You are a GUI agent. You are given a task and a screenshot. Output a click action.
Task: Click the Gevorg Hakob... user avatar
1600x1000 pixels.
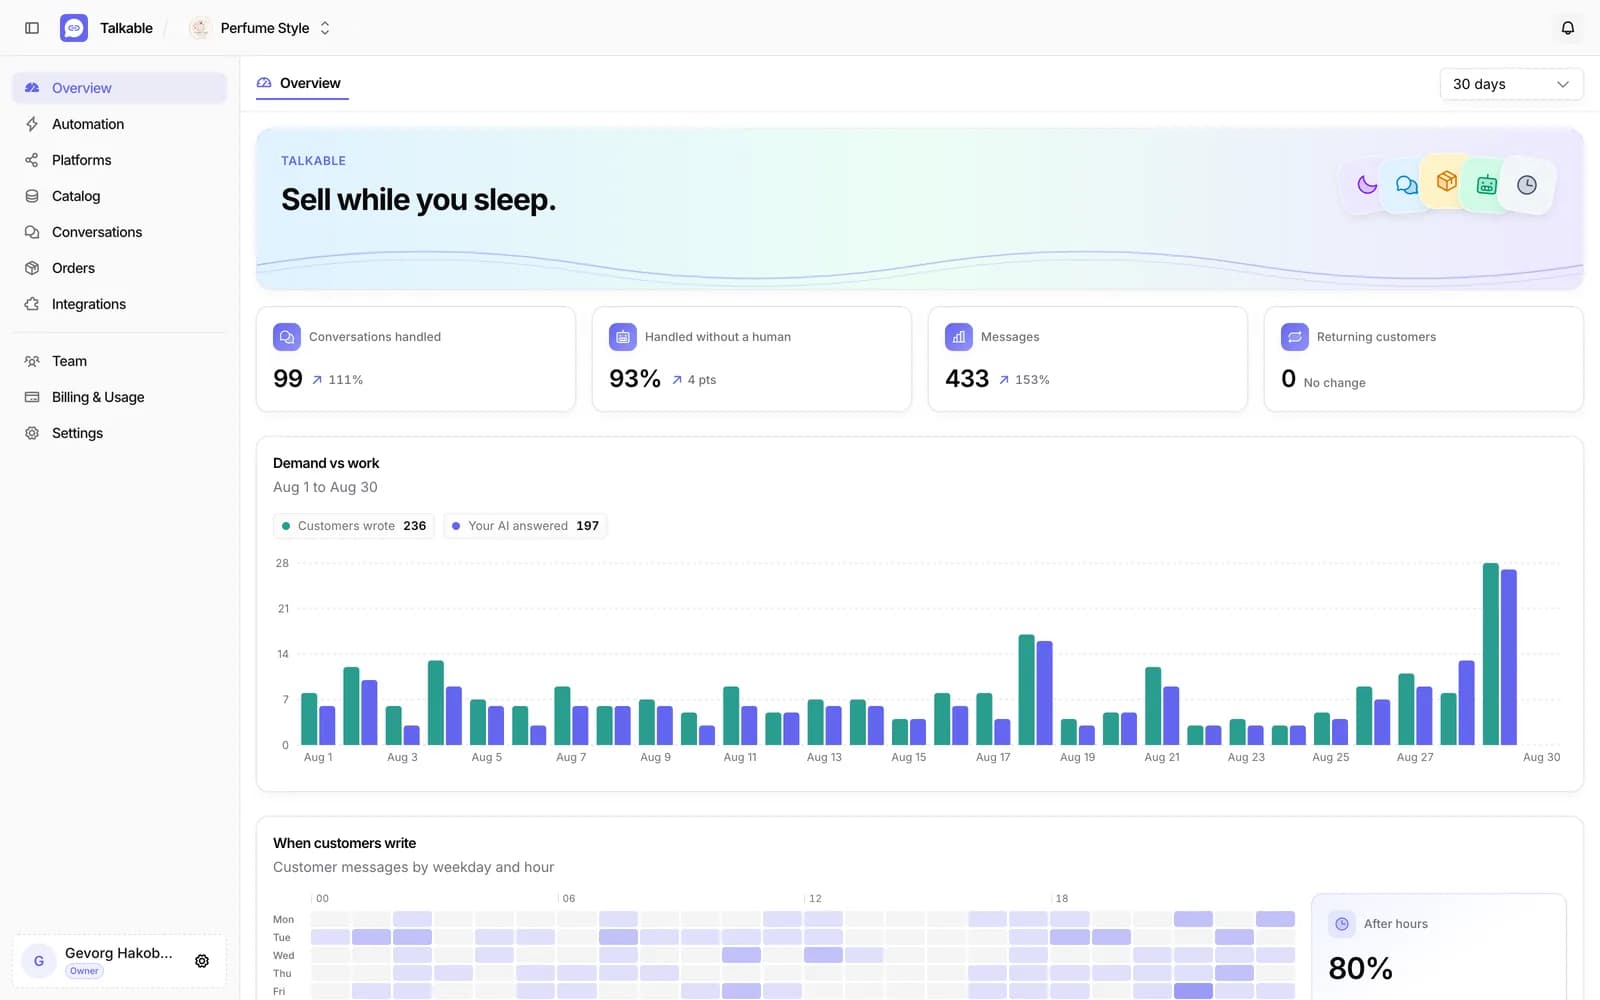39,961
